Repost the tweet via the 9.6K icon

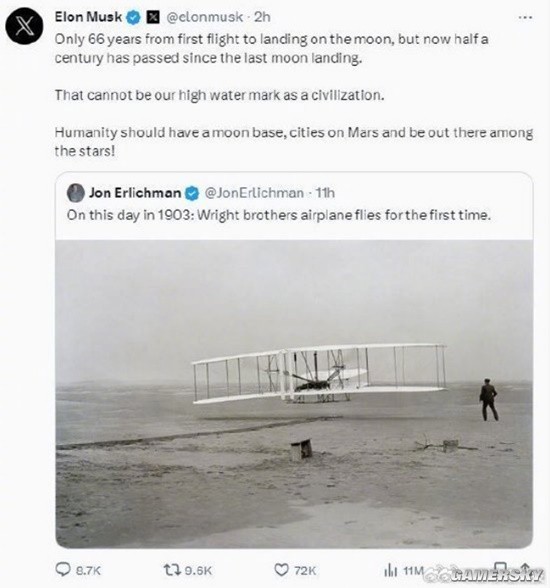point(172,570)
